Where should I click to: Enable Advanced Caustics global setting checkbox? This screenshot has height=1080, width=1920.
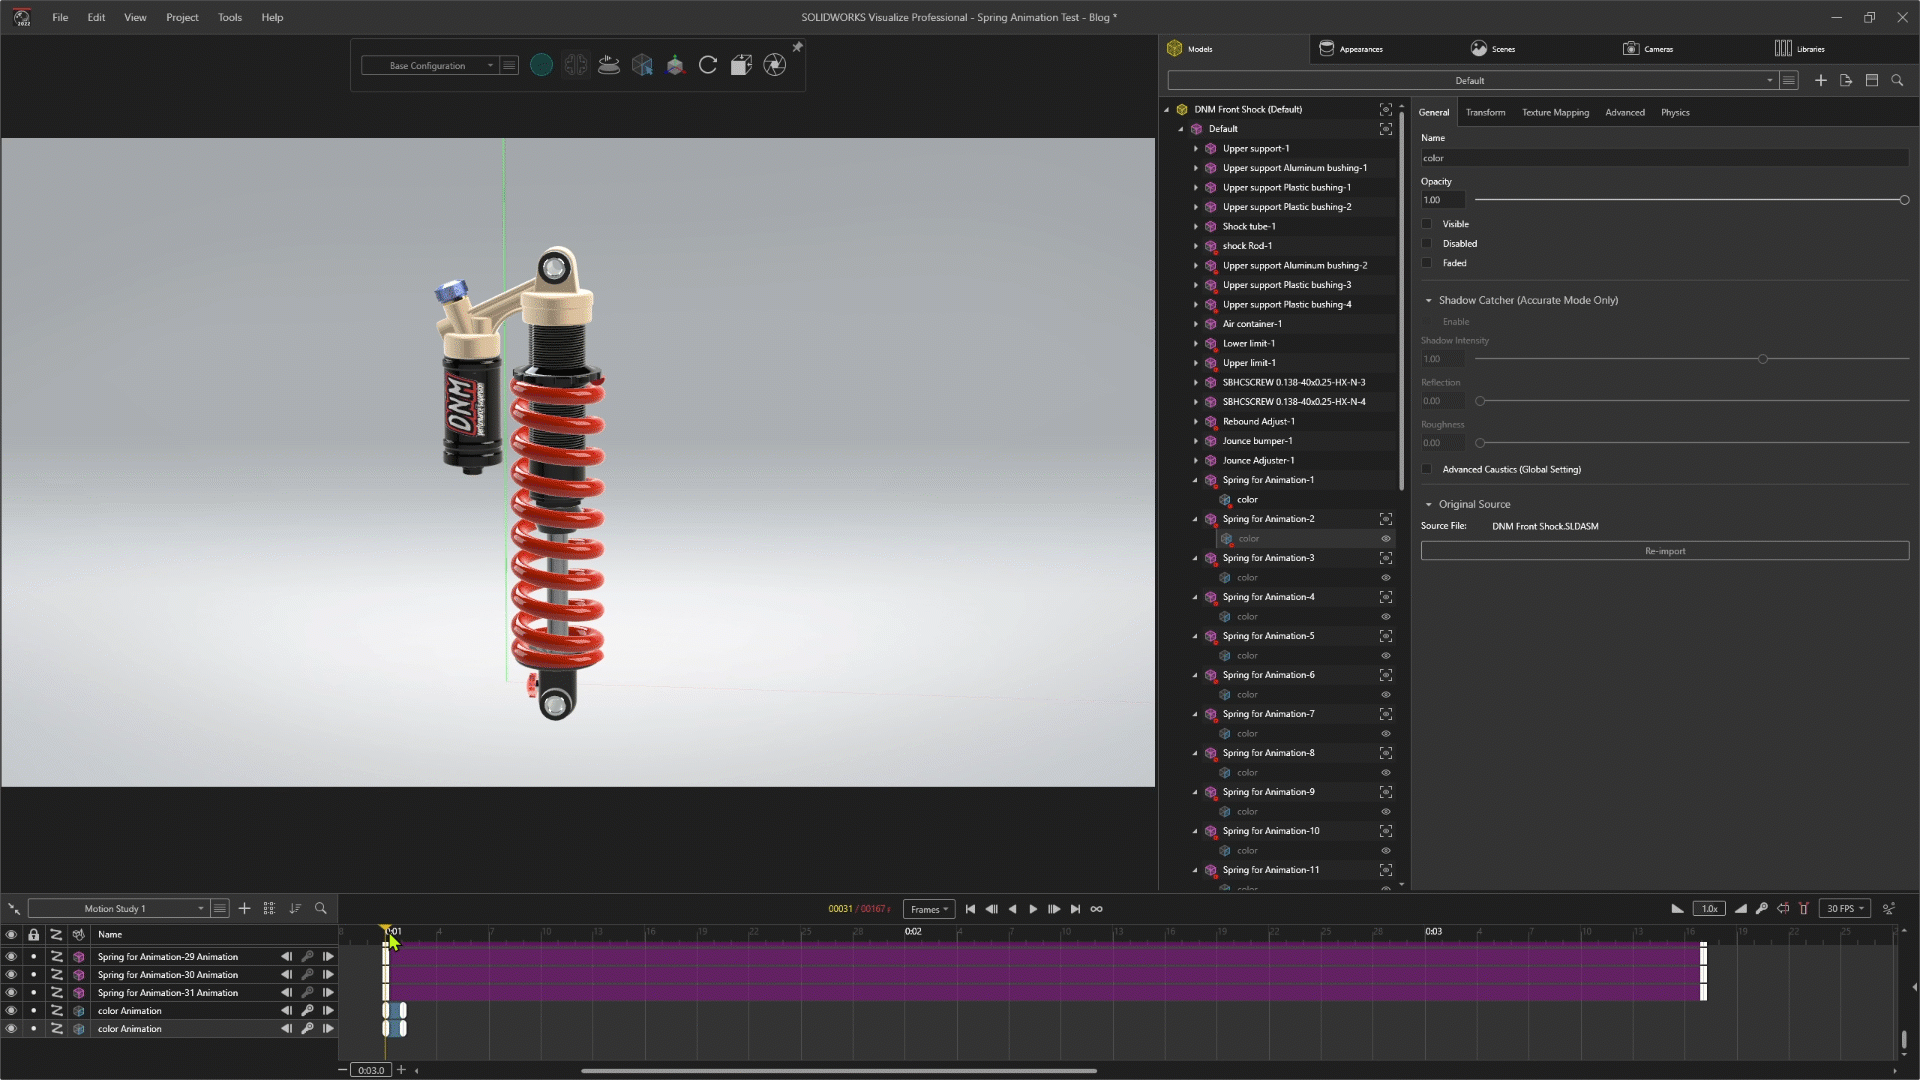[1427, 469]
